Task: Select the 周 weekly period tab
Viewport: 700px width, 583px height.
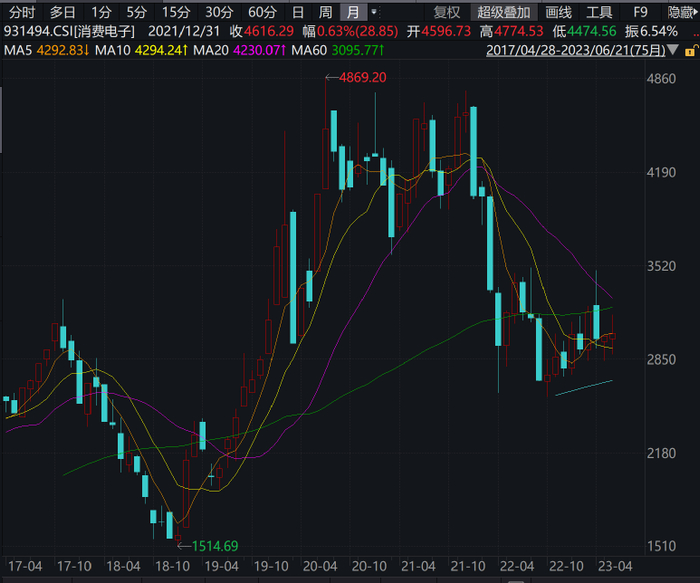Action: pos(325,12)
